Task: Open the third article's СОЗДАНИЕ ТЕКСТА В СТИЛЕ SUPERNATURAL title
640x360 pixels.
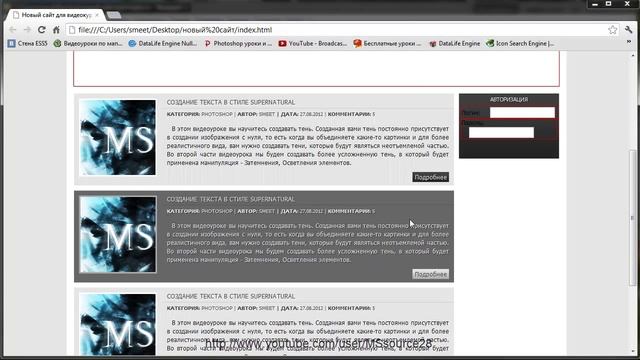Action: click(x=231, y=296)
